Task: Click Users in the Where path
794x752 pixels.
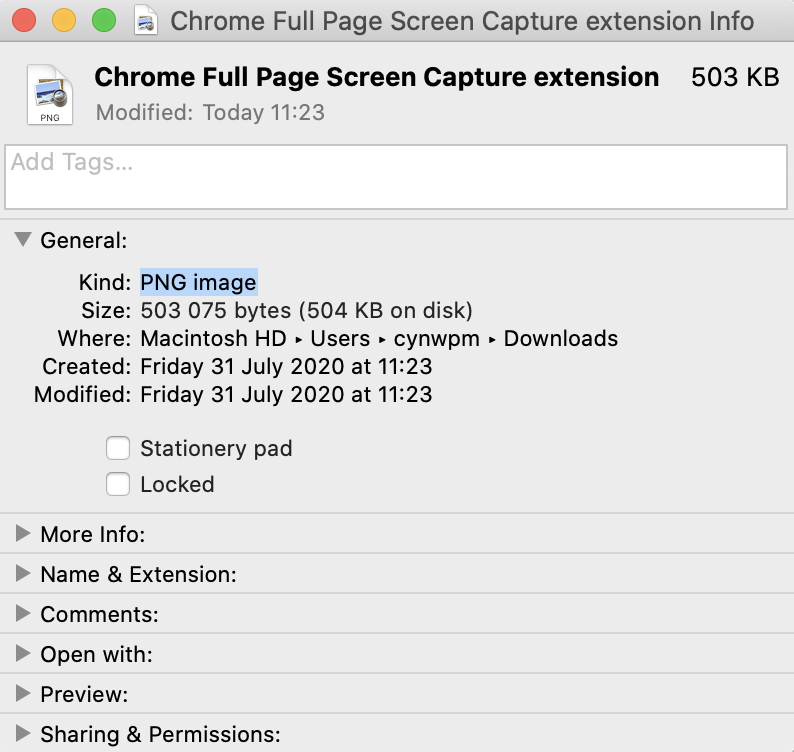Action: tap(340, 338)
